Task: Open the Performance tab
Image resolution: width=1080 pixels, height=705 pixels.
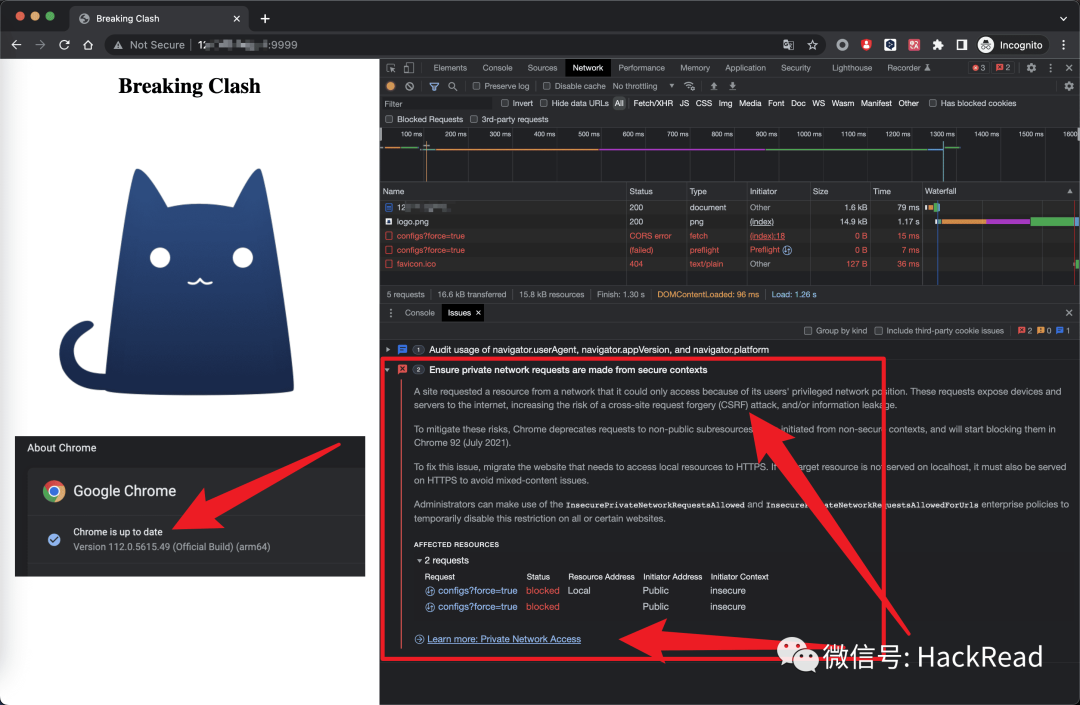Action: pos(641,68)
